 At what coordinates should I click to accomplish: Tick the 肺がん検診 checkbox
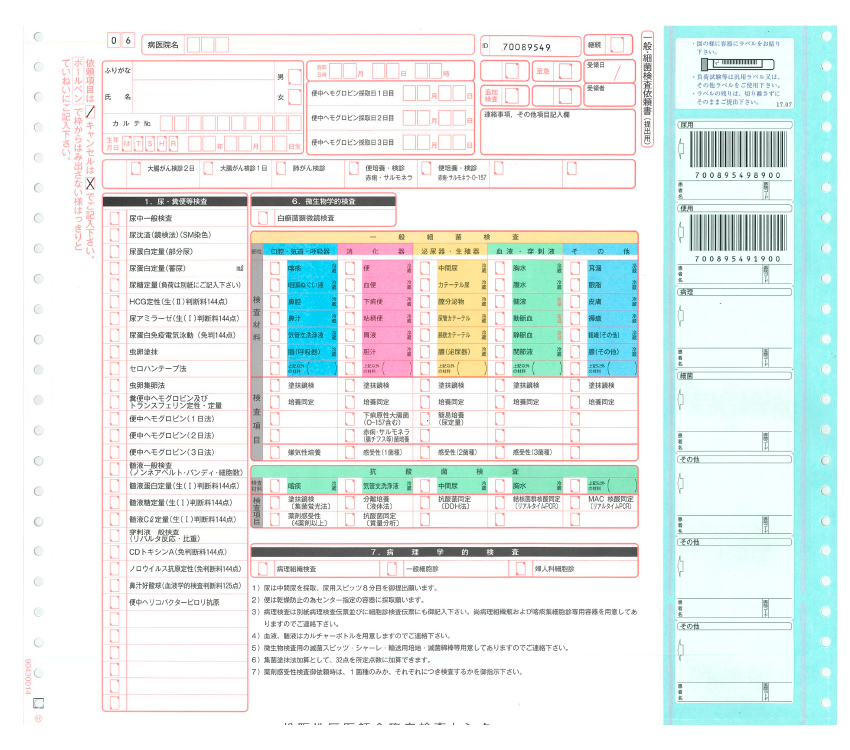pos(281,168)
